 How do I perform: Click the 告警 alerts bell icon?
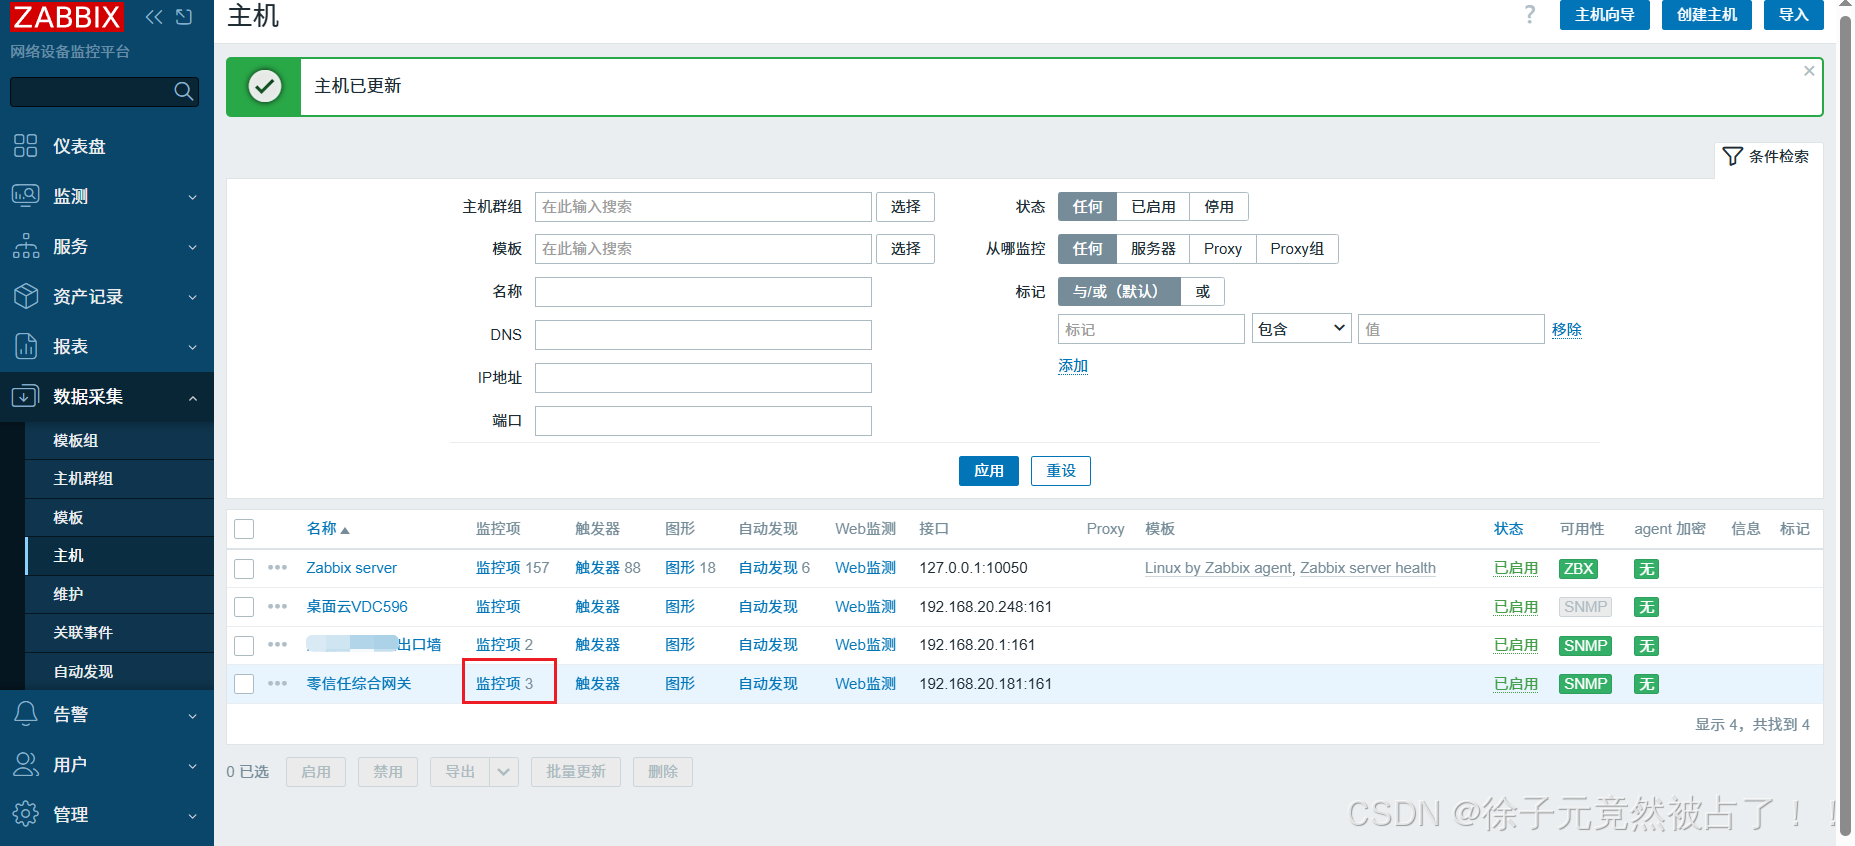[26, 714]
